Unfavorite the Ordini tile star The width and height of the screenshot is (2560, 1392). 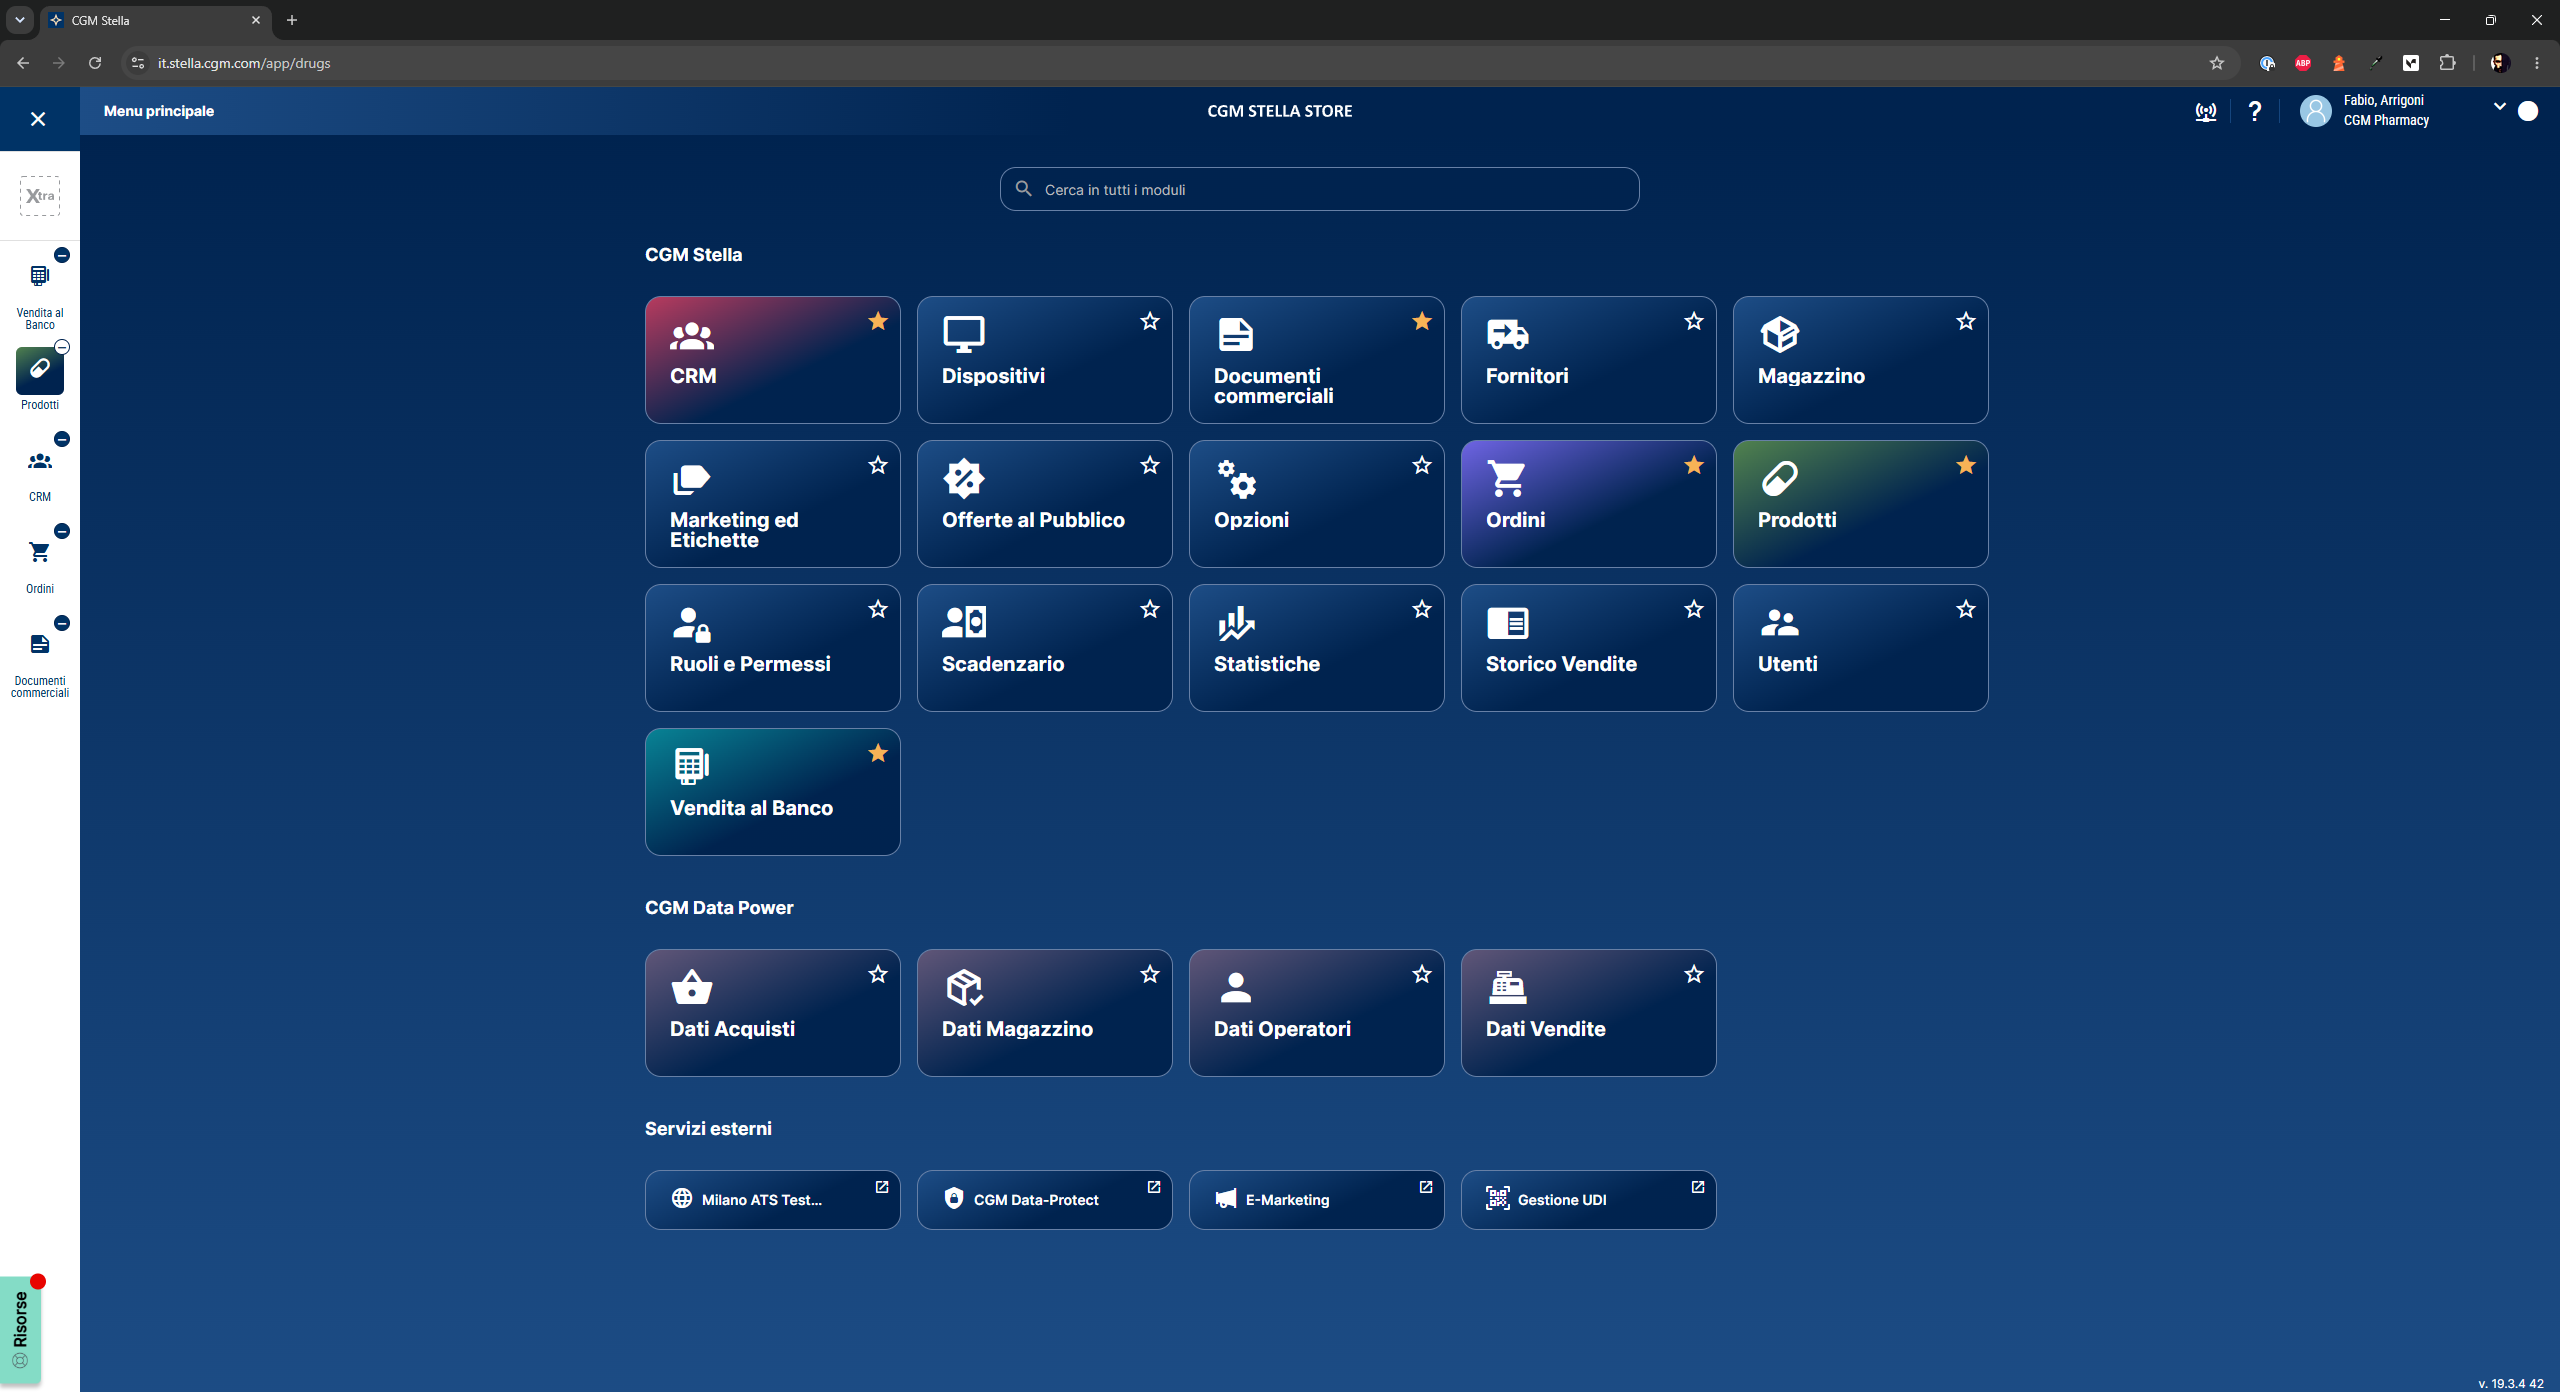point(1694,465)
